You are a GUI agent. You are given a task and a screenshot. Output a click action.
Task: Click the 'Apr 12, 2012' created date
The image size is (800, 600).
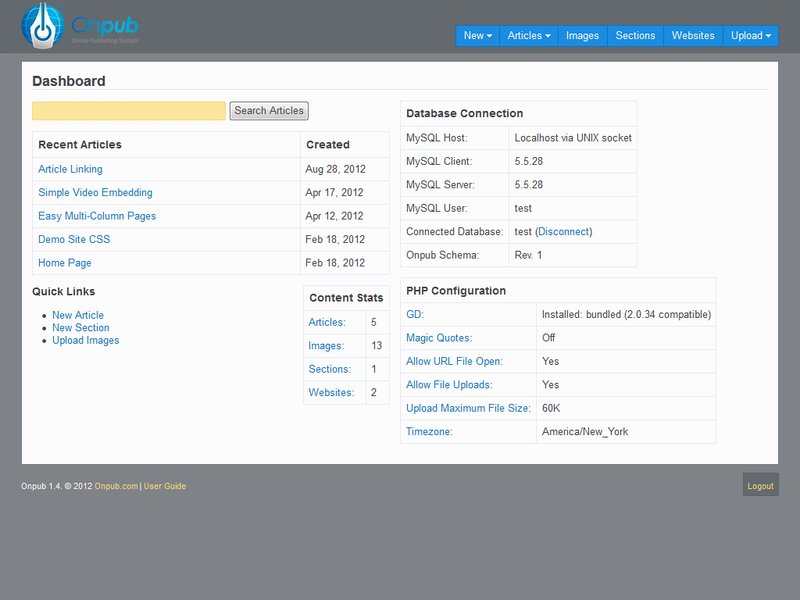(334, 216)
